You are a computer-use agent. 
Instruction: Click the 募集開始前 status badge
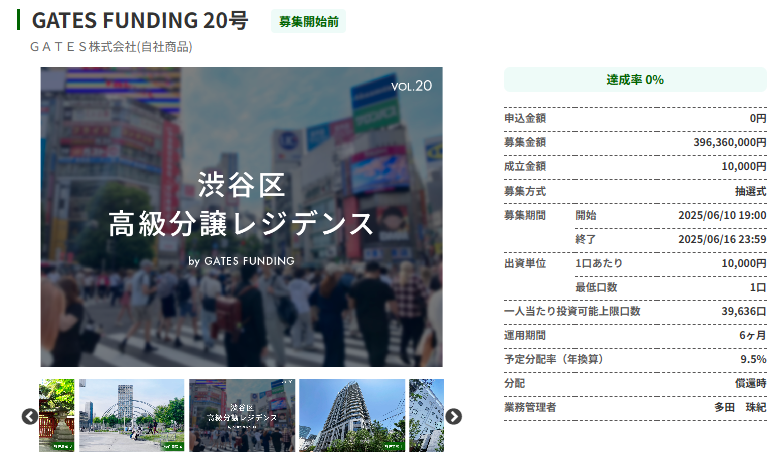click(308, 22)
